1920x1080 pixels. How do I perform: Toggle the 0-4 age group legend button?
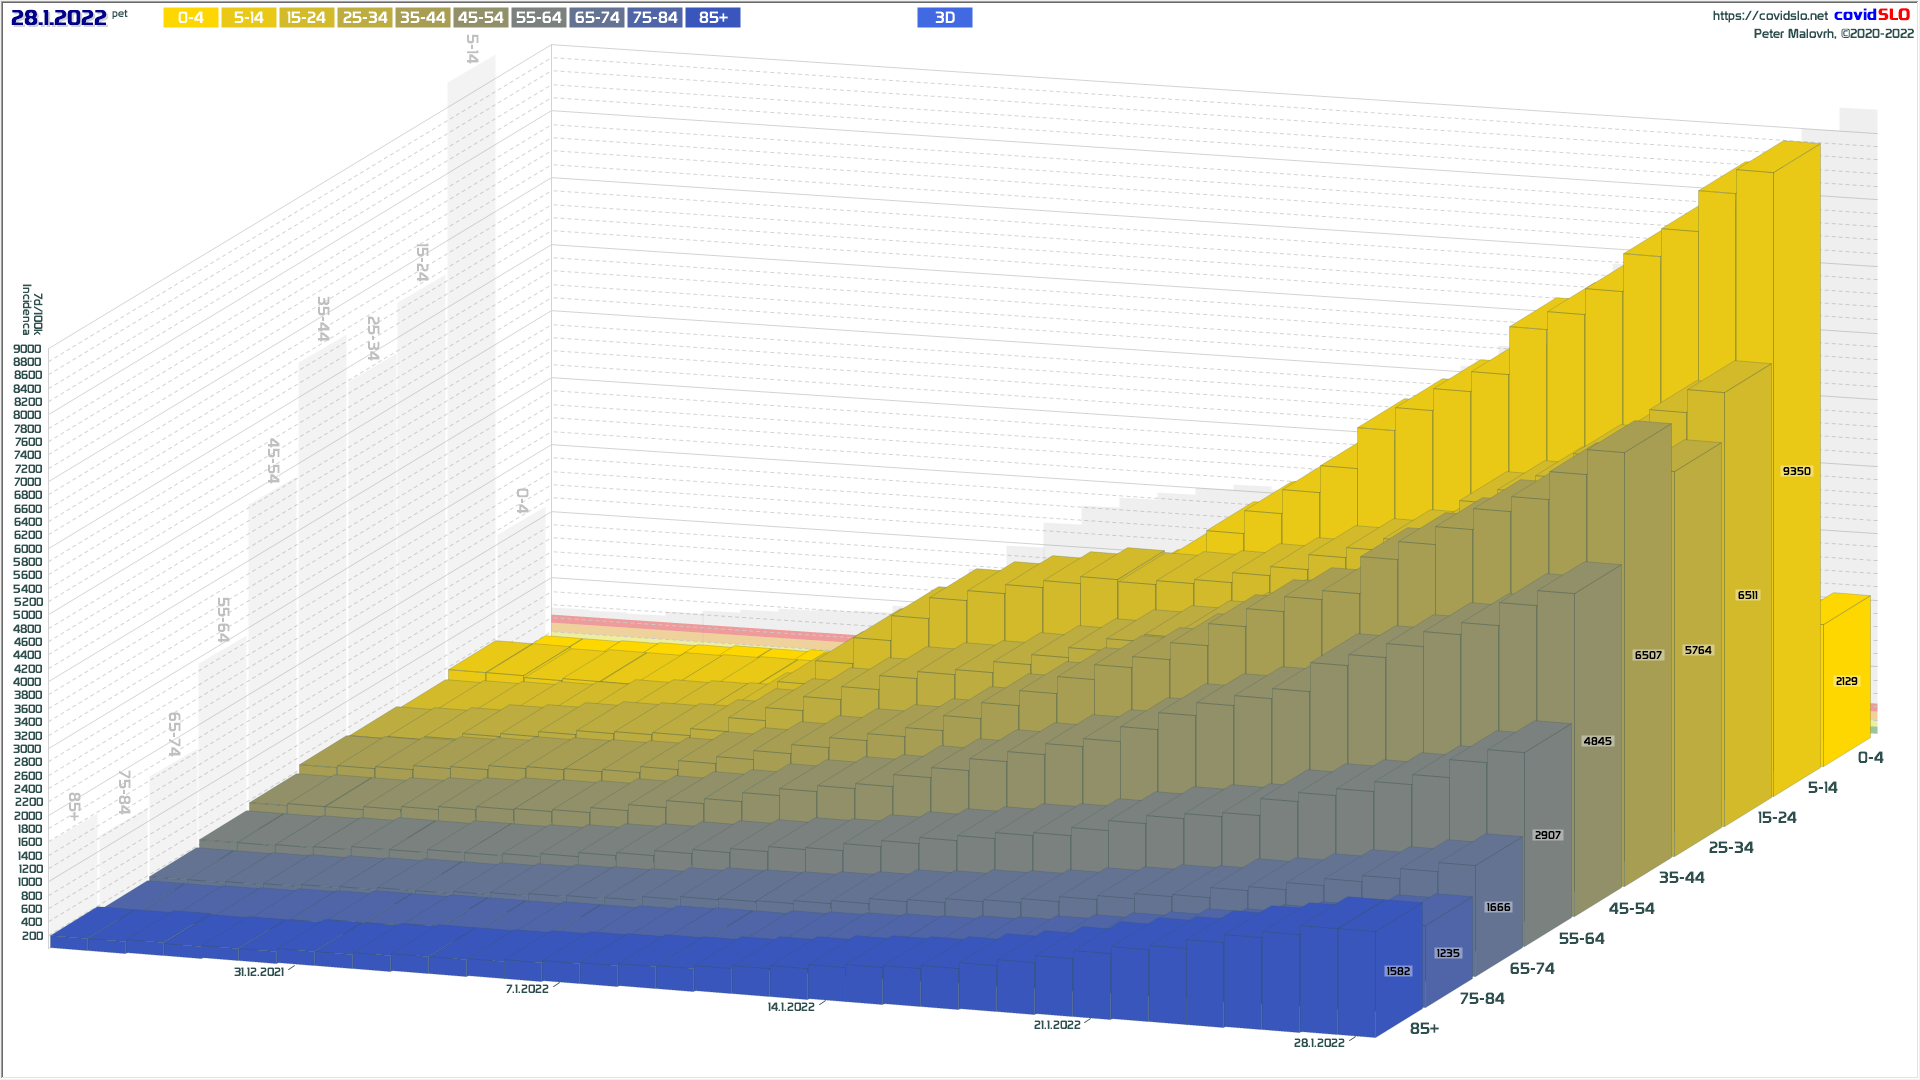(x=190, y=18)
